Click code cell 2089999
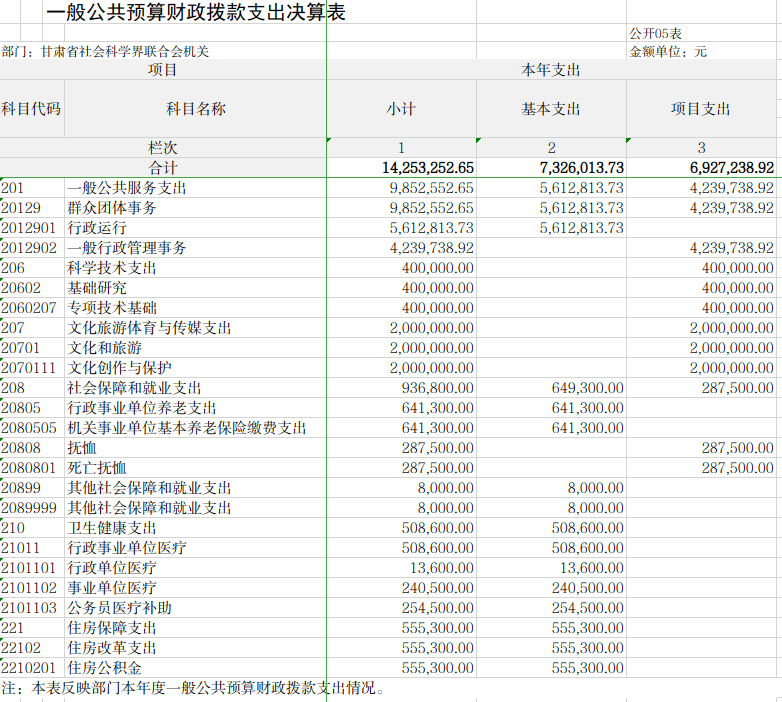Screen dimensions: 782x702 point(32,508)
